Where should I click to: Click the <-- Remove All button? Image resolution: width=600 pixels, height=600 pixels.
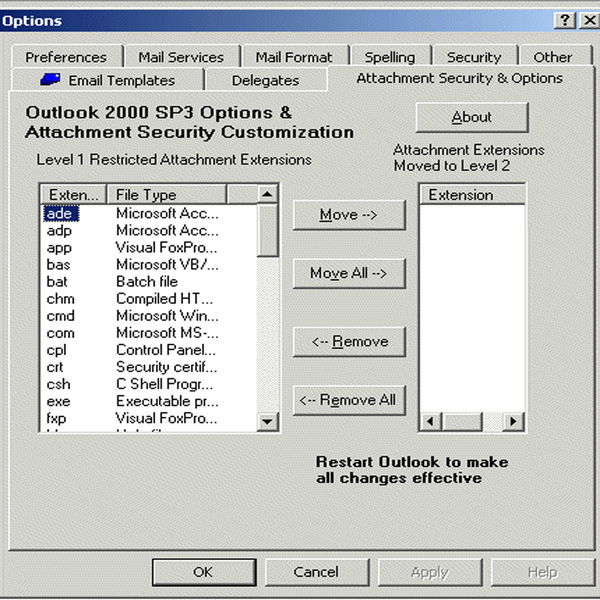coord(349,400)
